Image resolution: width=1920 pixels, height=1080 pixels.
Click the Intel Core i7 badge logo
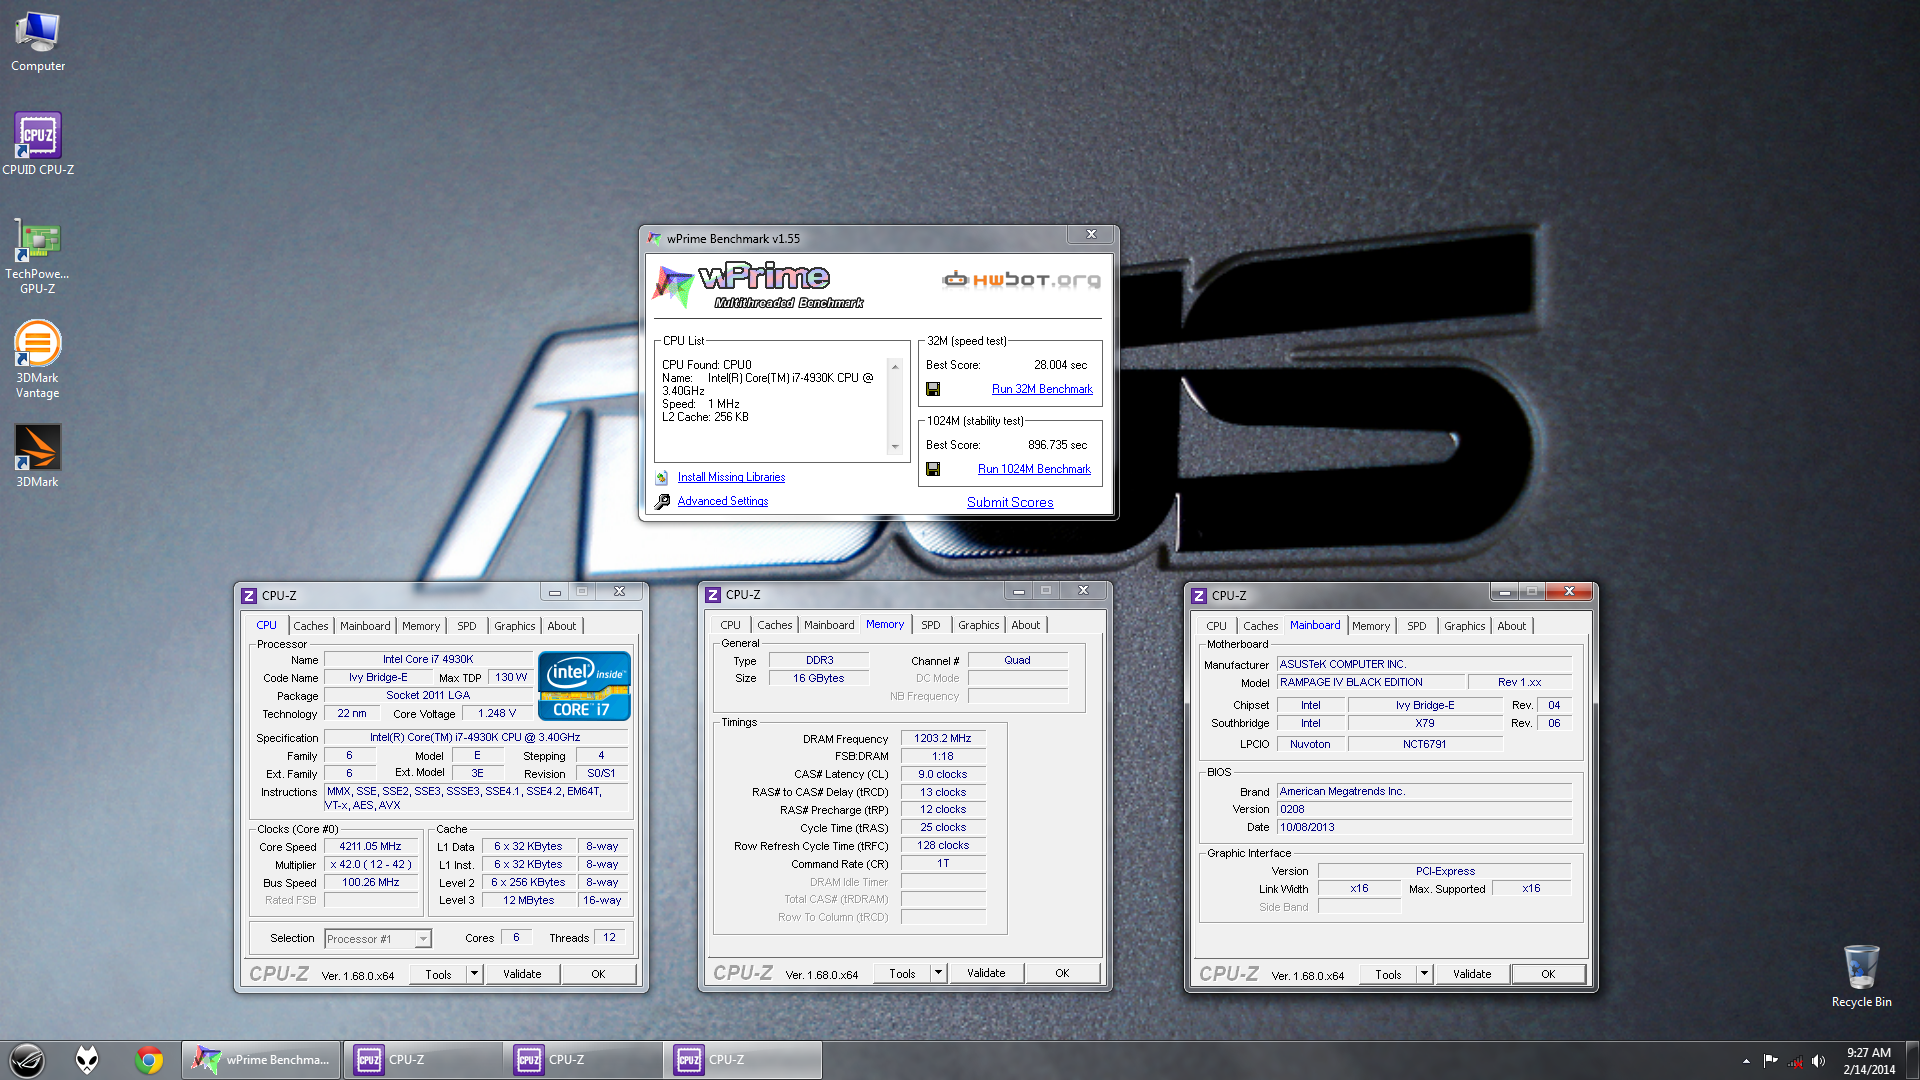click(x=584, y=686)
